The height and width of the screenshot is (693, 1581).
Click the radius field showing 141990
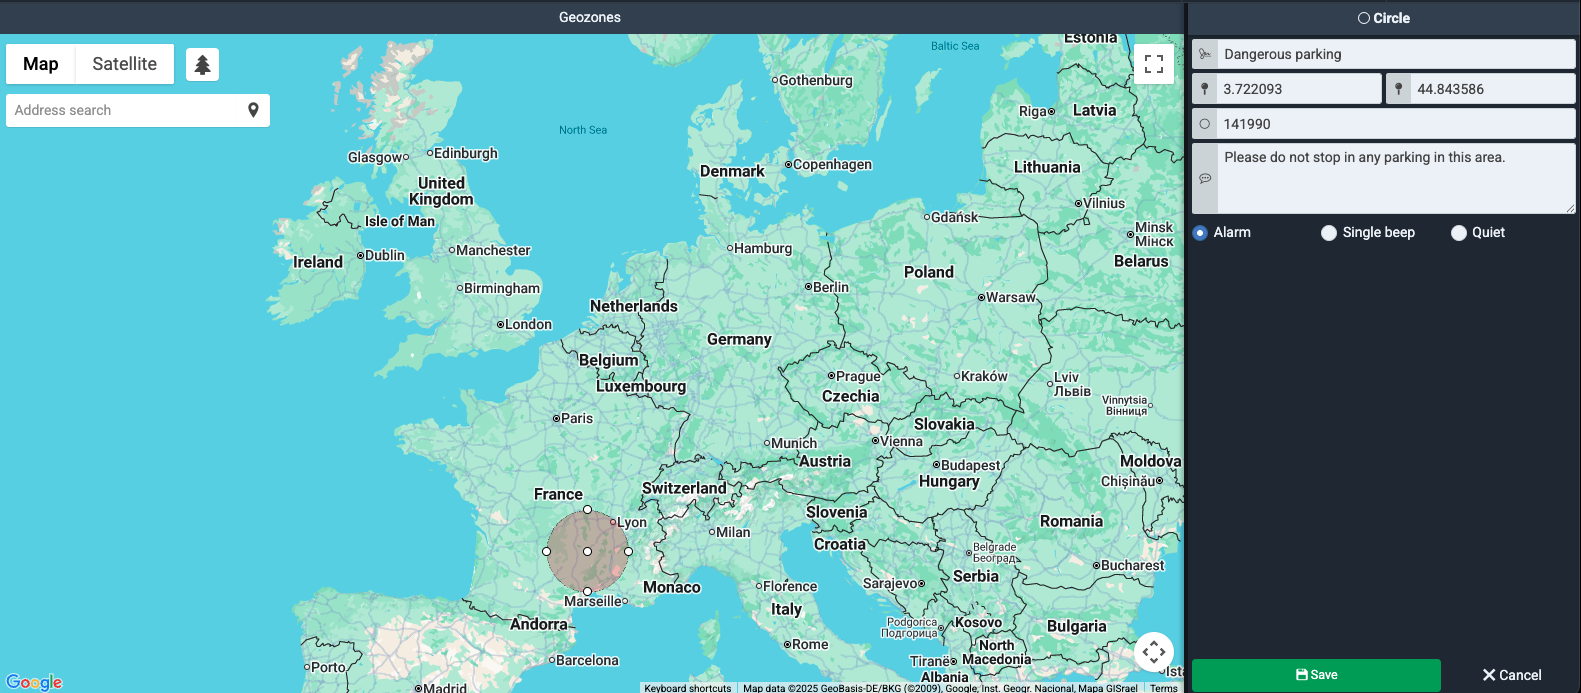point(1395,124)
